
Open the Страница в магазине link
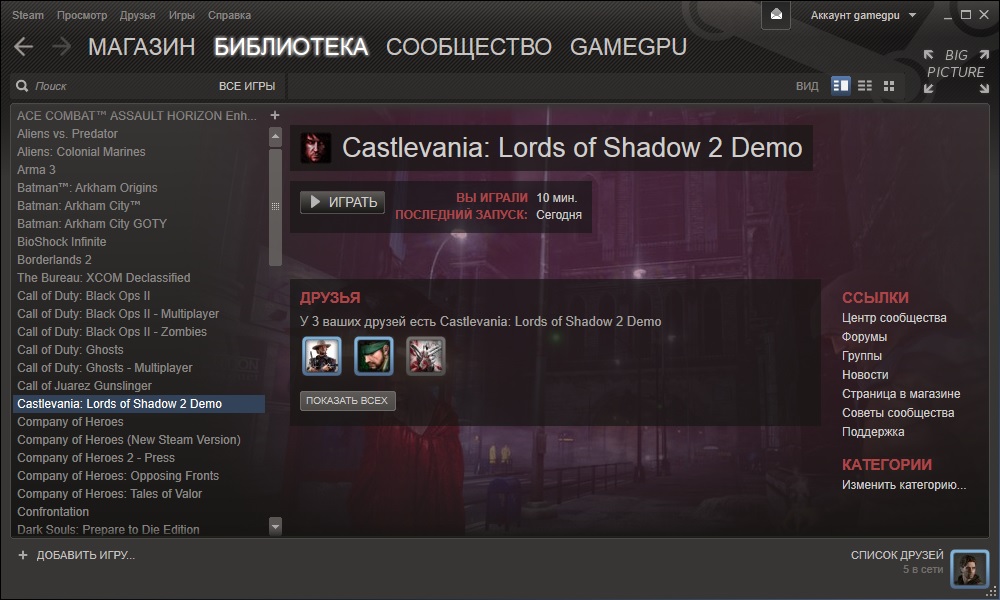(901, 394)
